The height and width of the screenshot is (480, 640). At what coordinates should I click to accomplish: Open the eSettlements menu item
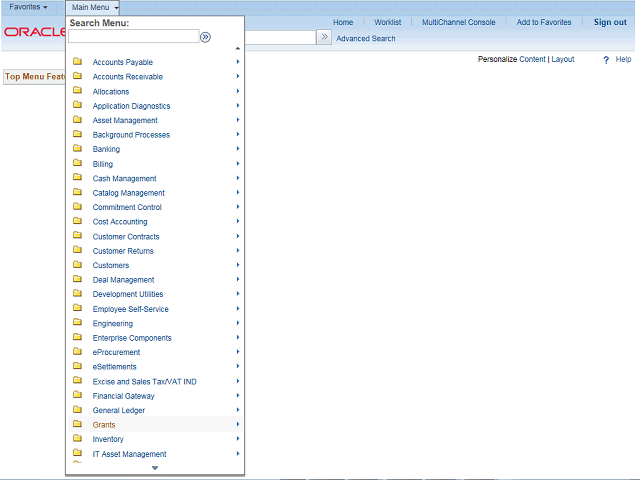tap(114, 367)
